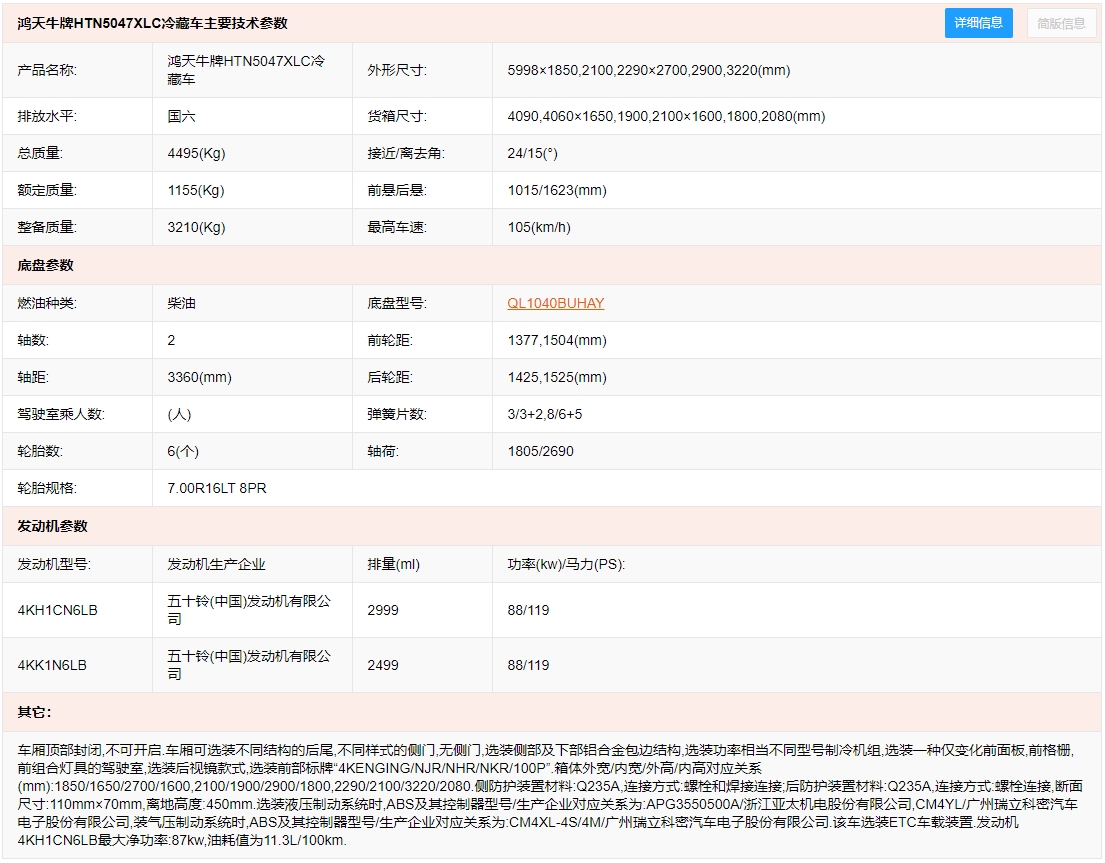Select the 整备质量 value 3210(Kg)
The width and height of the screenshot is (1105, 863).
click(x=196, y=227)
